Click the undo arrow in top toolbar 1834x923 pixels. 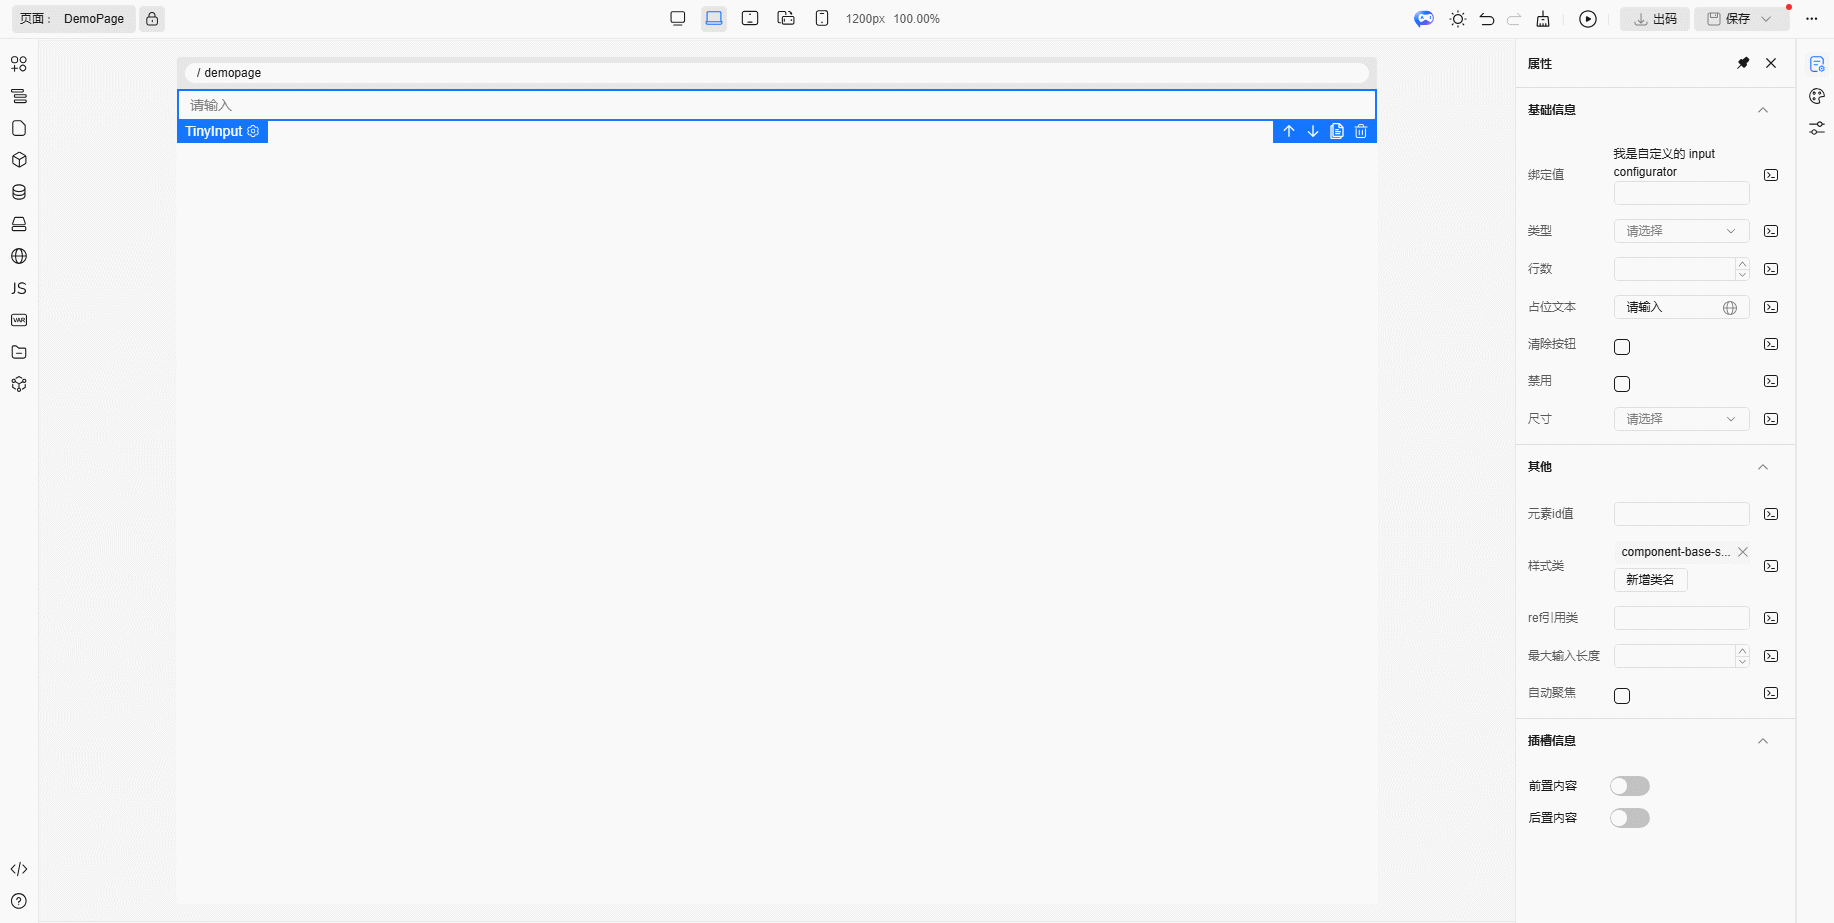1487,19
